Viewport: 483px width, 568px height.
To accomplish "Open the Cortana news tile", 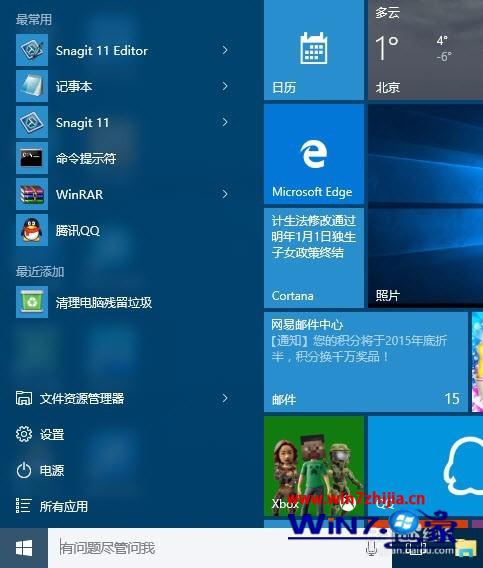I will [x=314, y=258].
